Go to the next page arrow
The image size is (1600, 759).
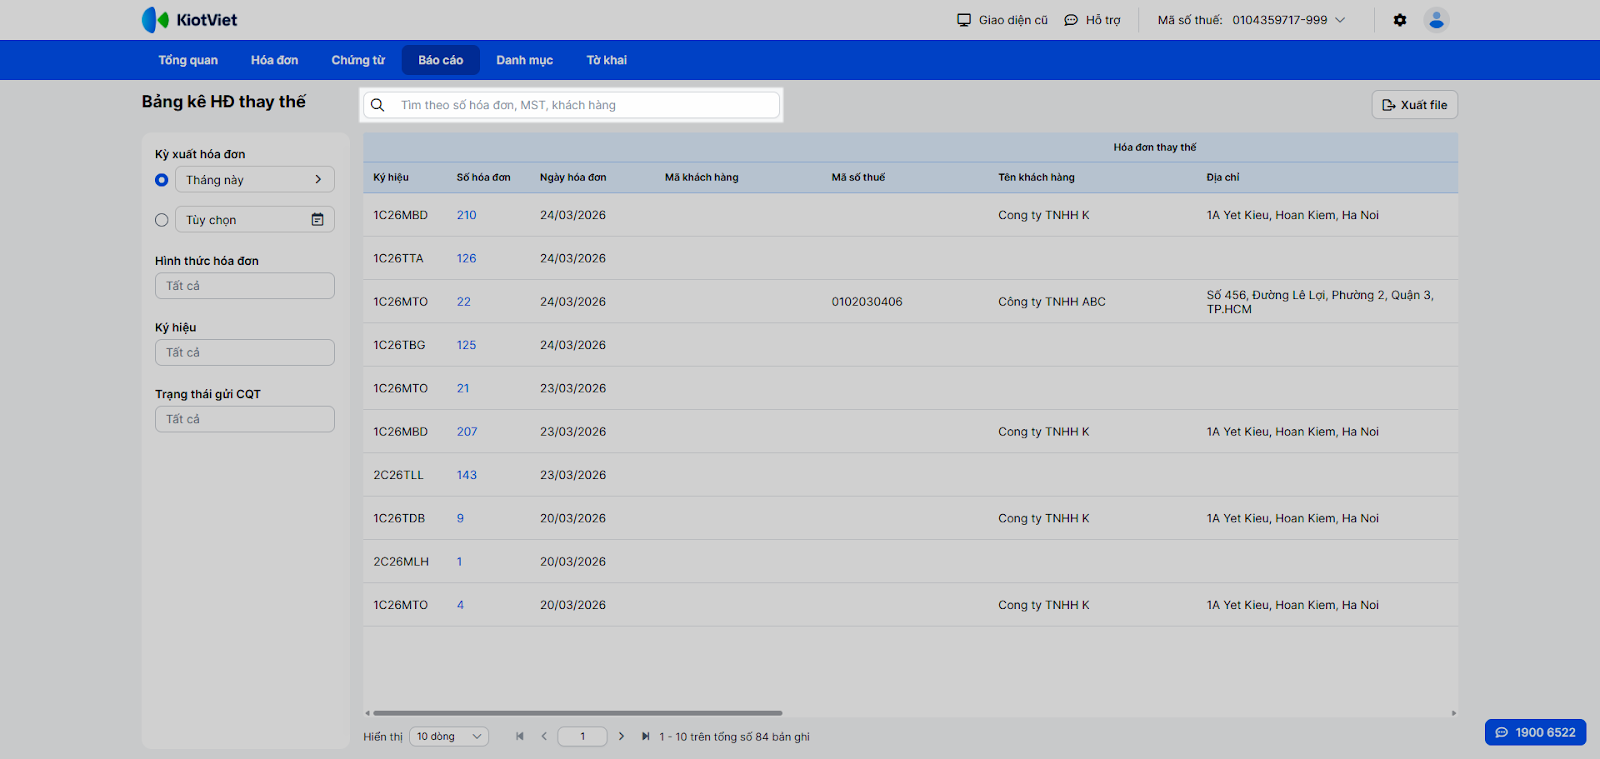point(621,737)
